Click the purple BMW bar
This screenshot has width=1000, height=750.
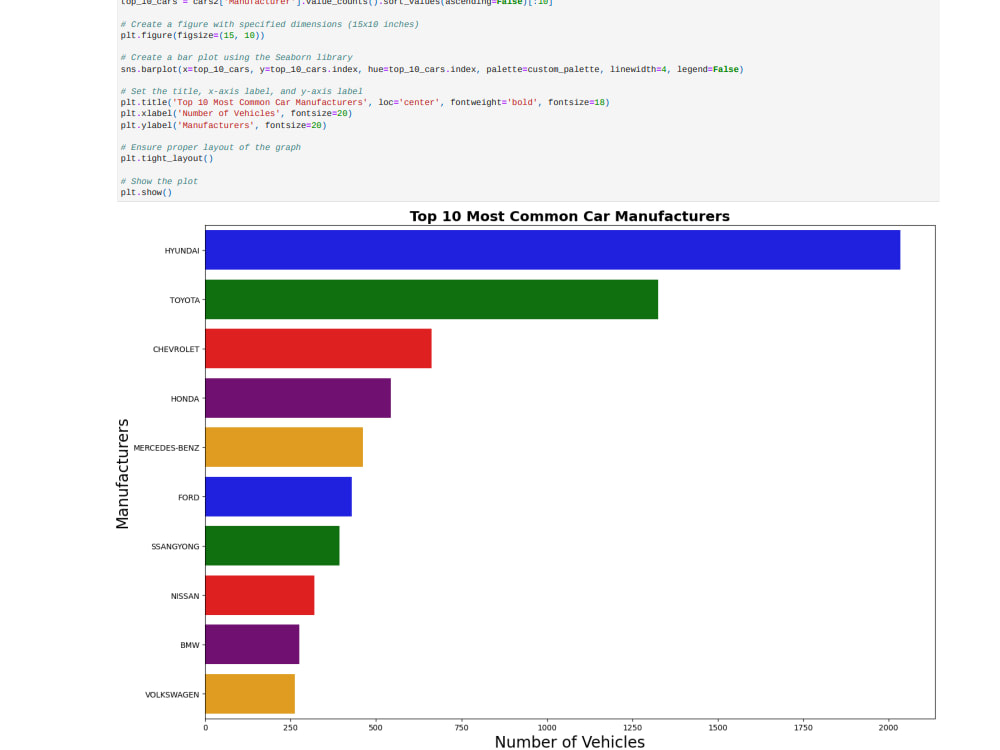coord(252,644)
